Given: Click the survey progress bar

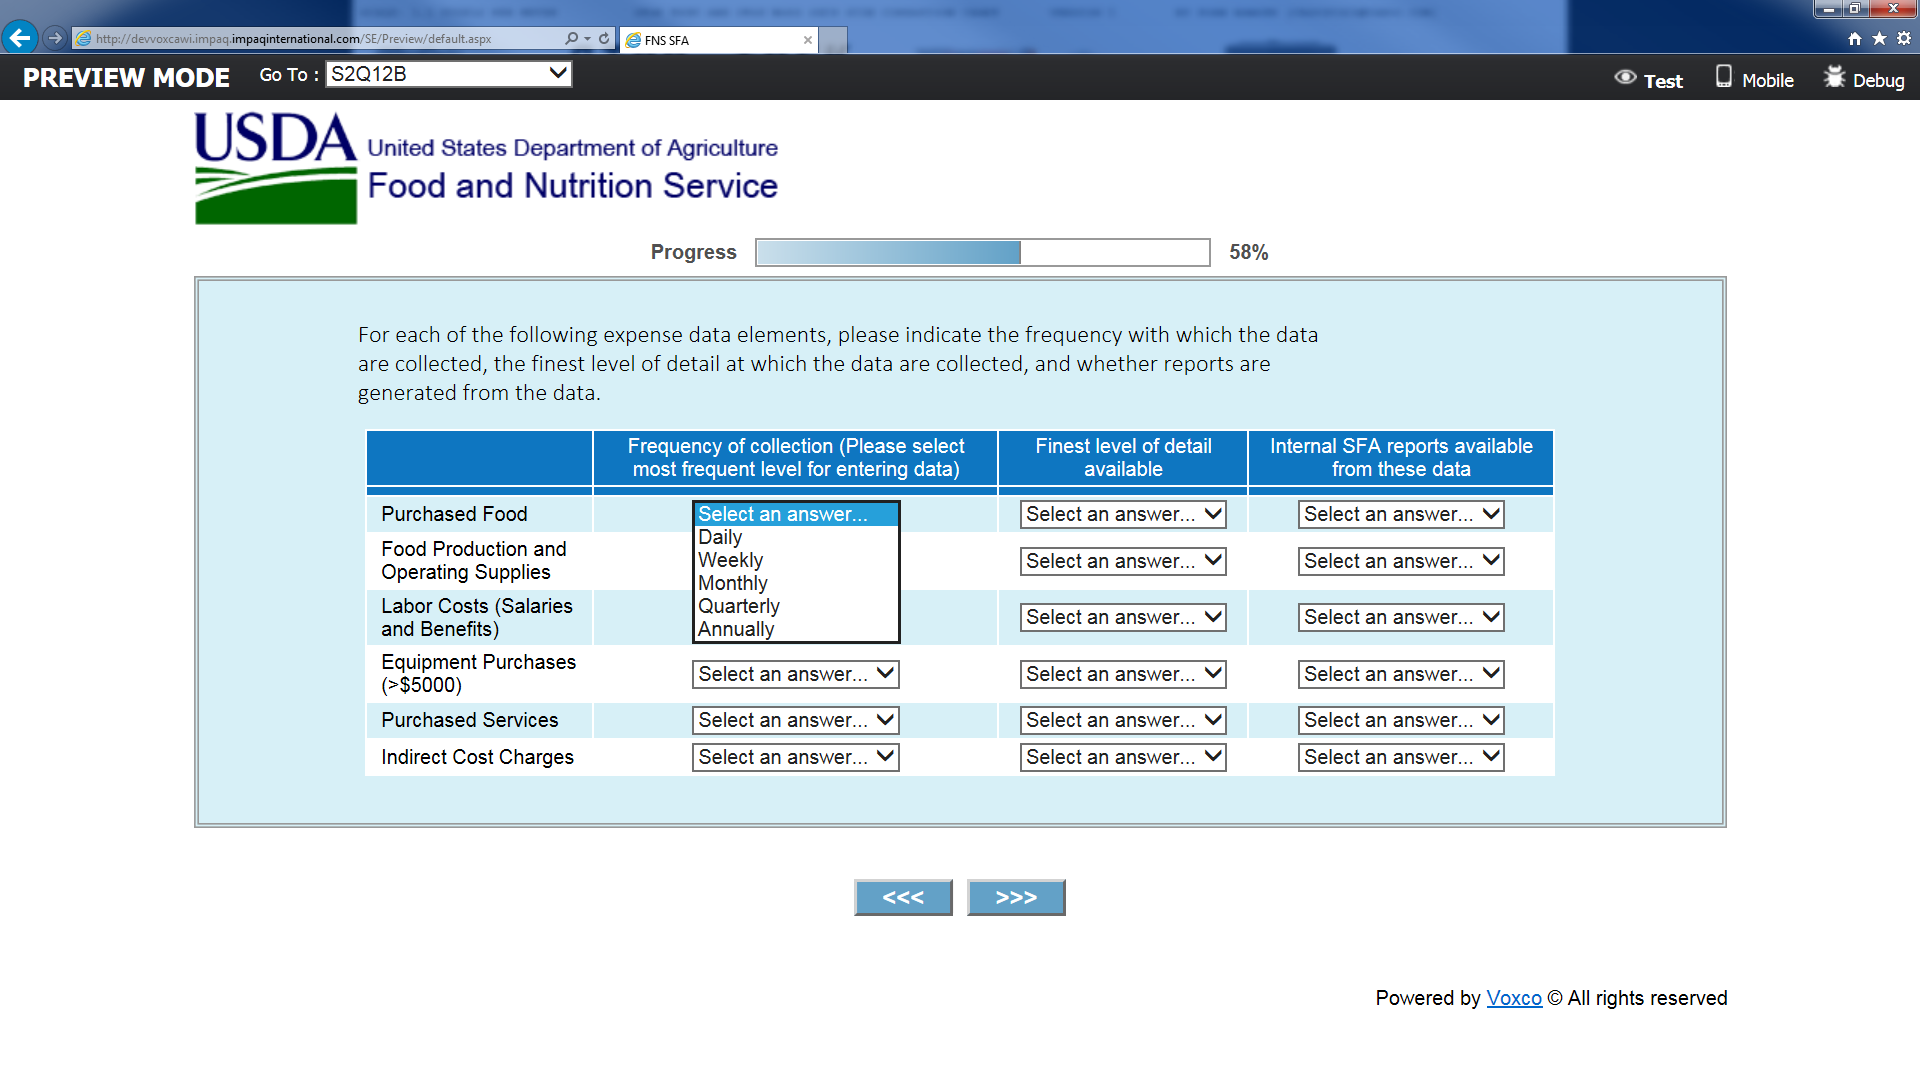Looking at the screenshot, I should (982, 252).
